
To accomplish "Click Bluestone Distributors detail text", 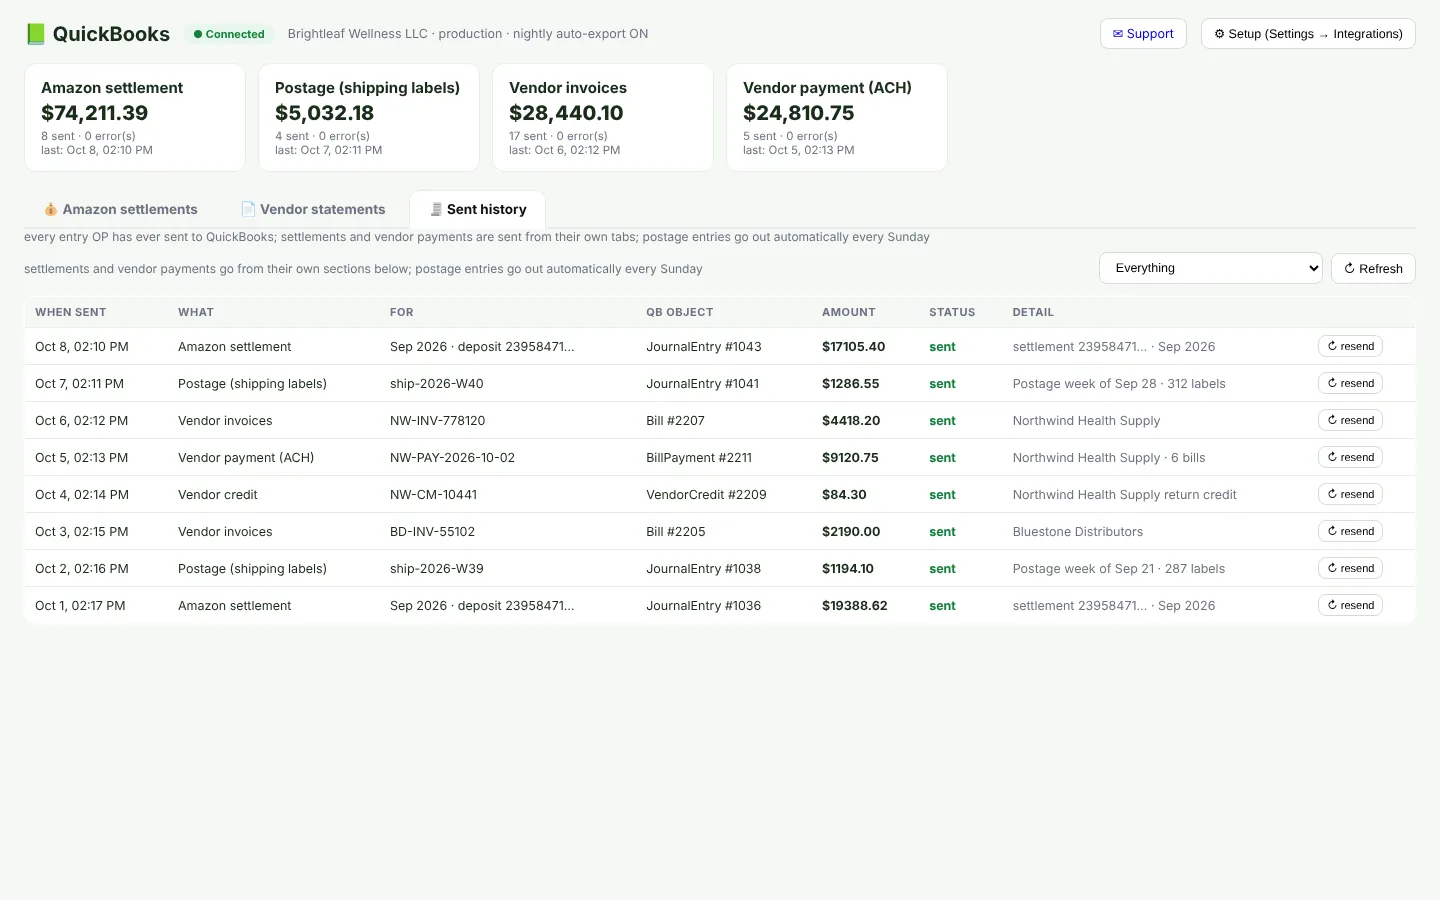I will pyautogui.click(x=1077, y=532).
